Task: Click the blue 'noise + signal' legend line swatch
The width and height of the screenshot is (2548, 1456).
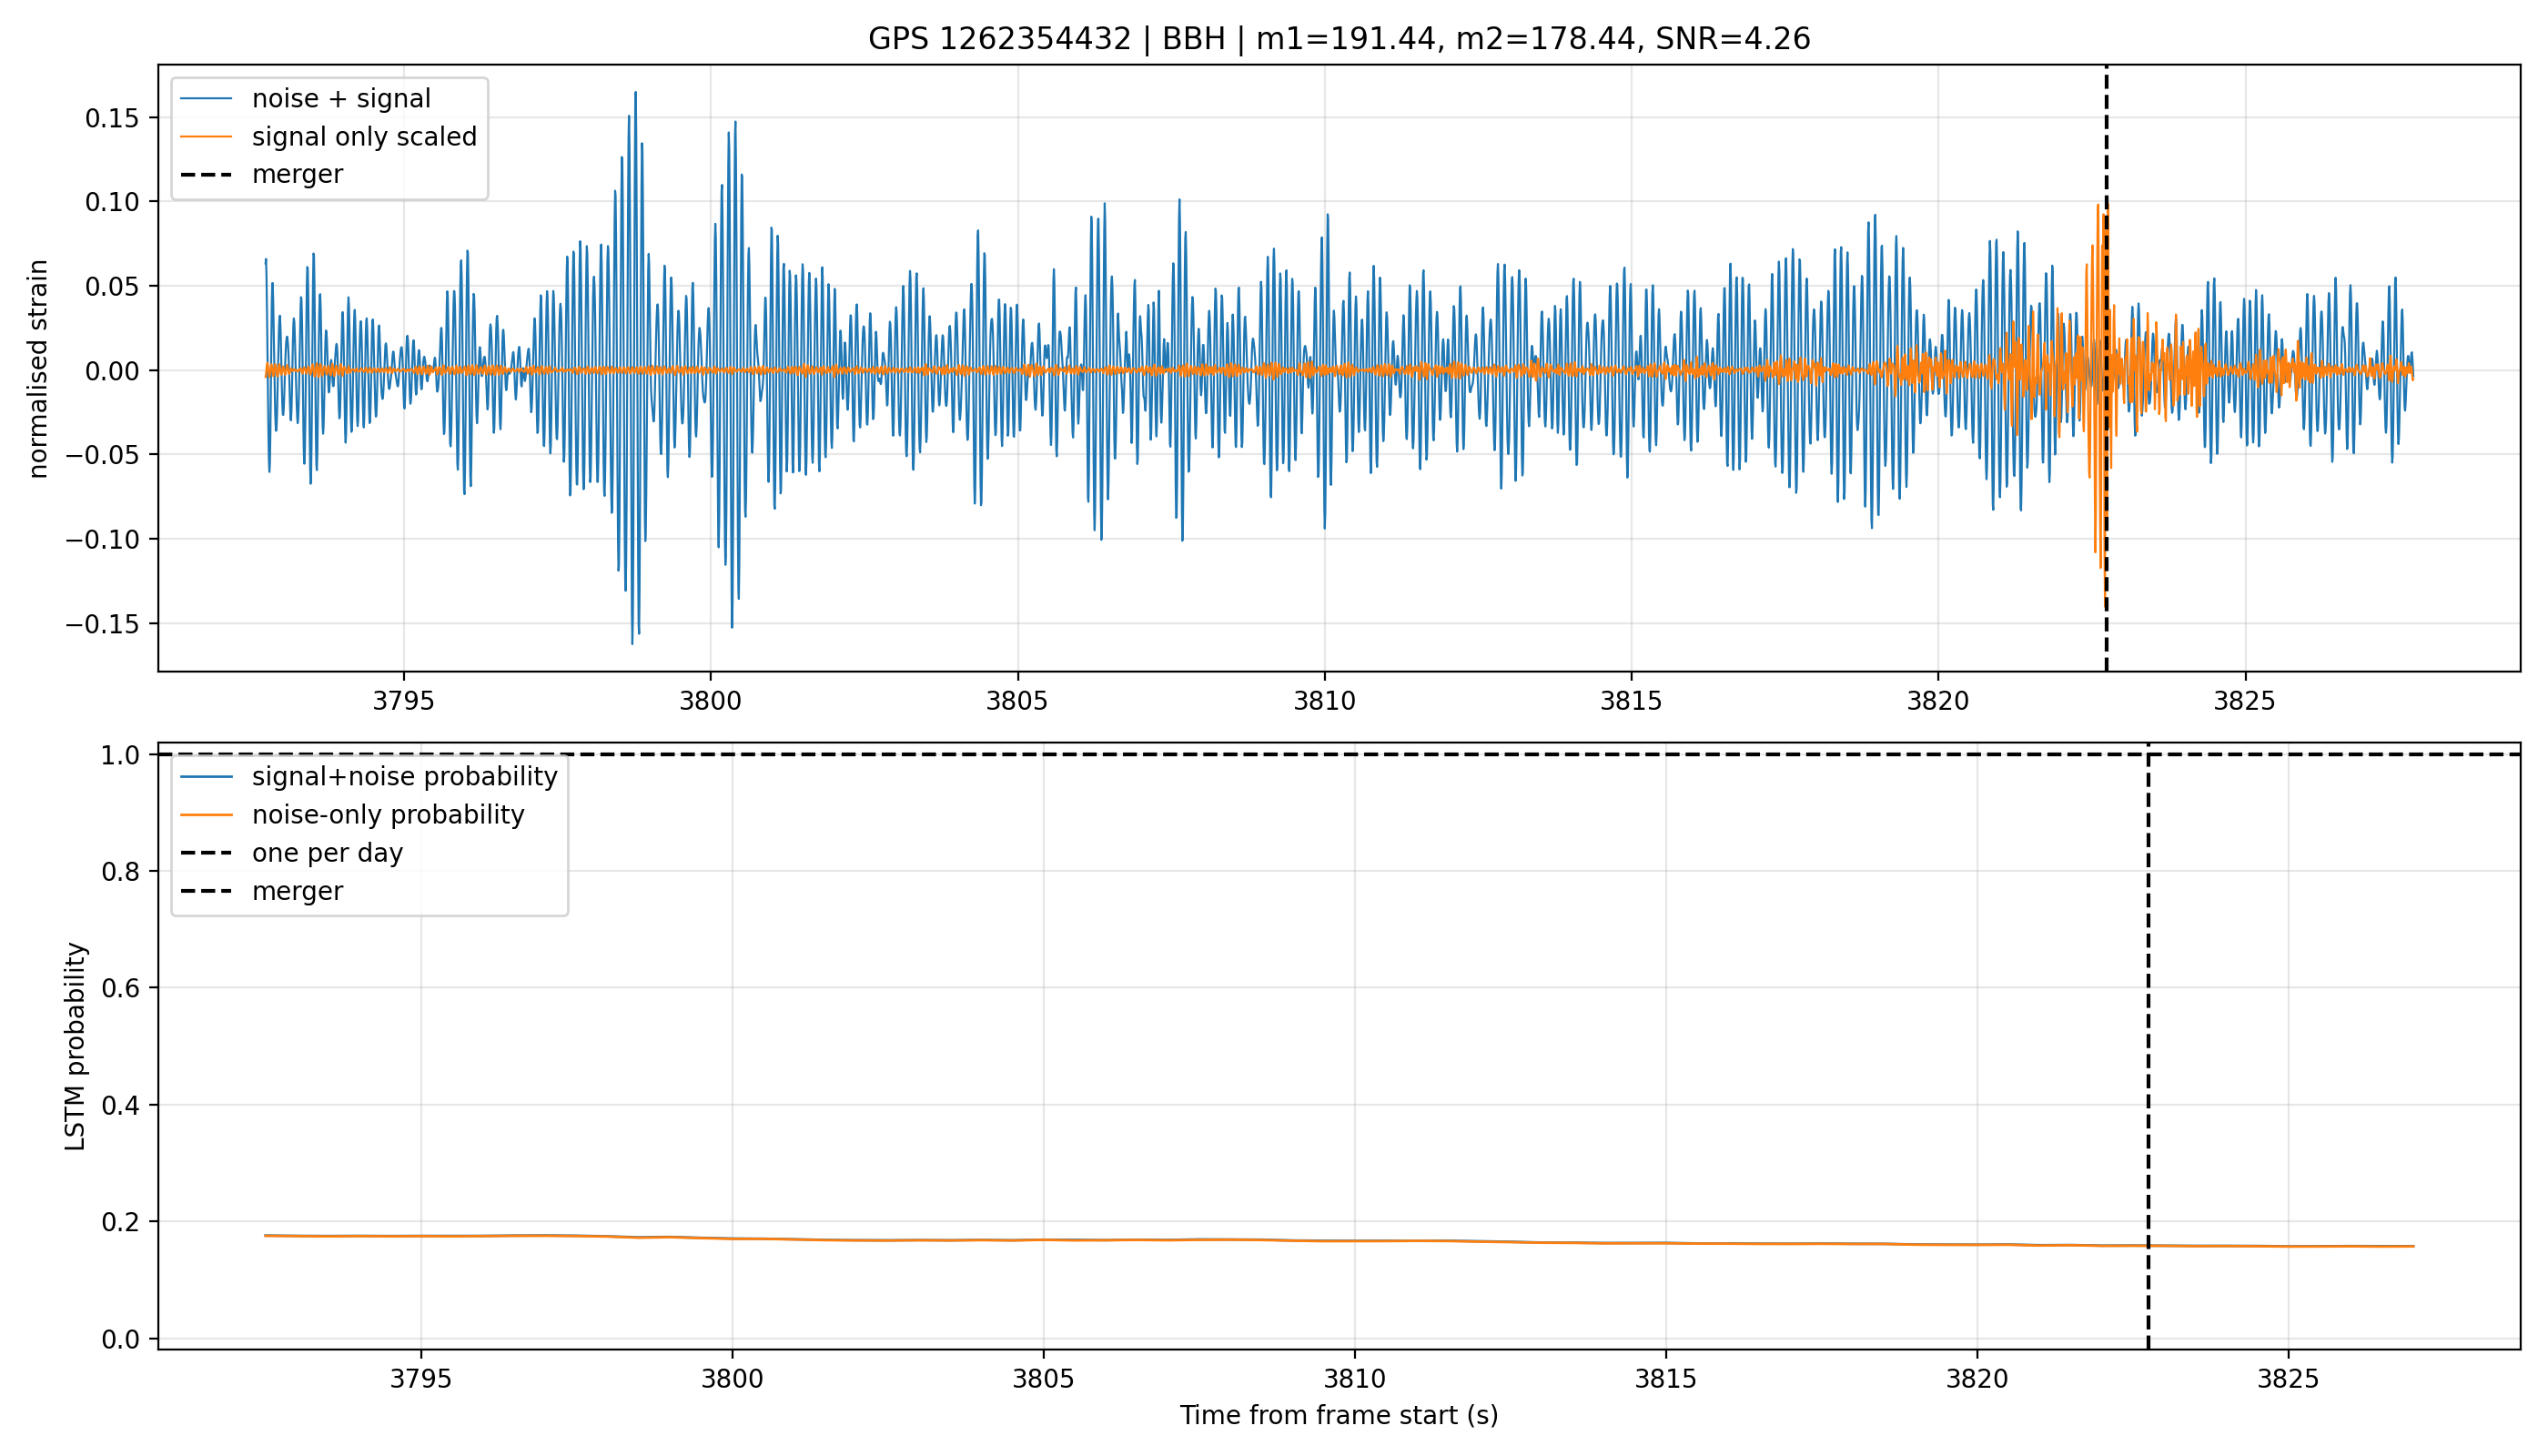Action: pos(206,99)
